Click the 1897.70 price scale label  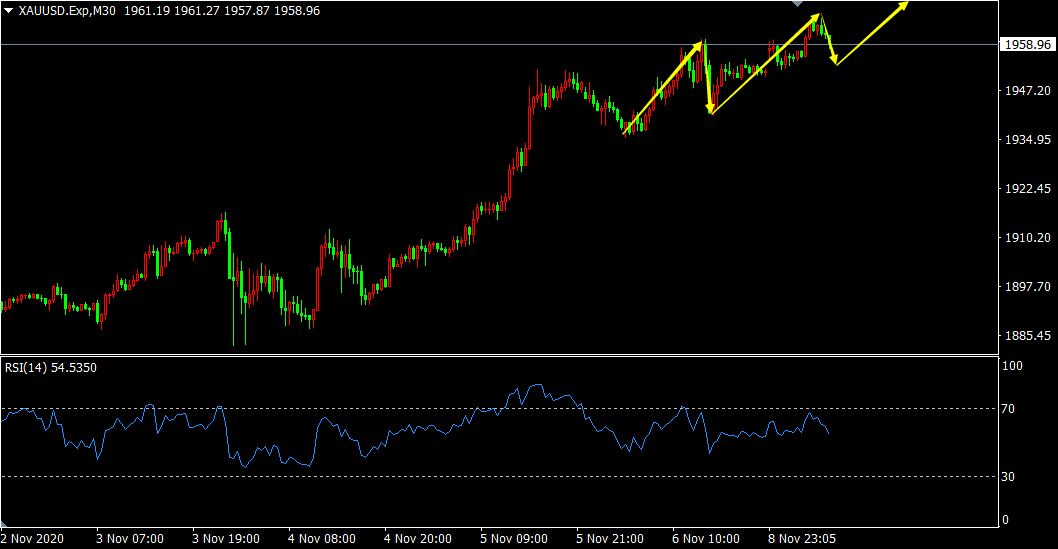1028,287
